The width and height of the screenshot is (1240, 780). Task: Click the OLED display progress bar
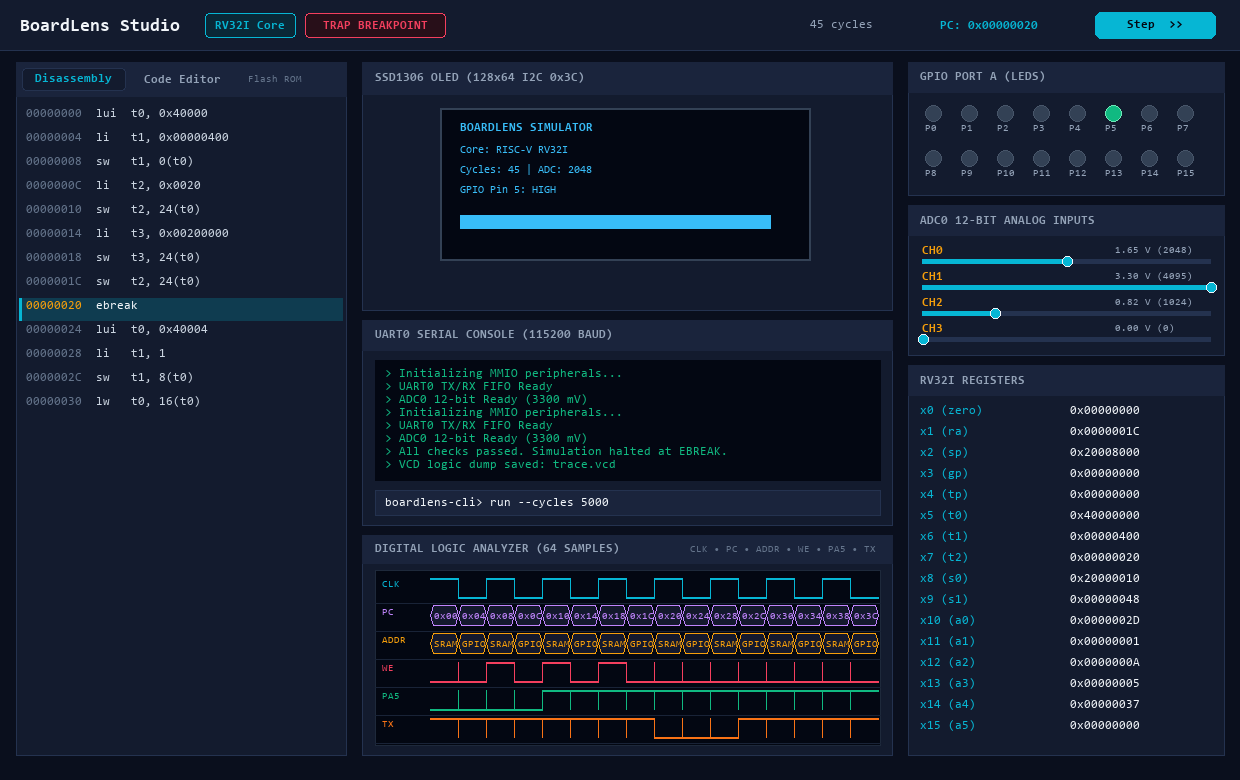pyautogui.click(x=615, y=222)
